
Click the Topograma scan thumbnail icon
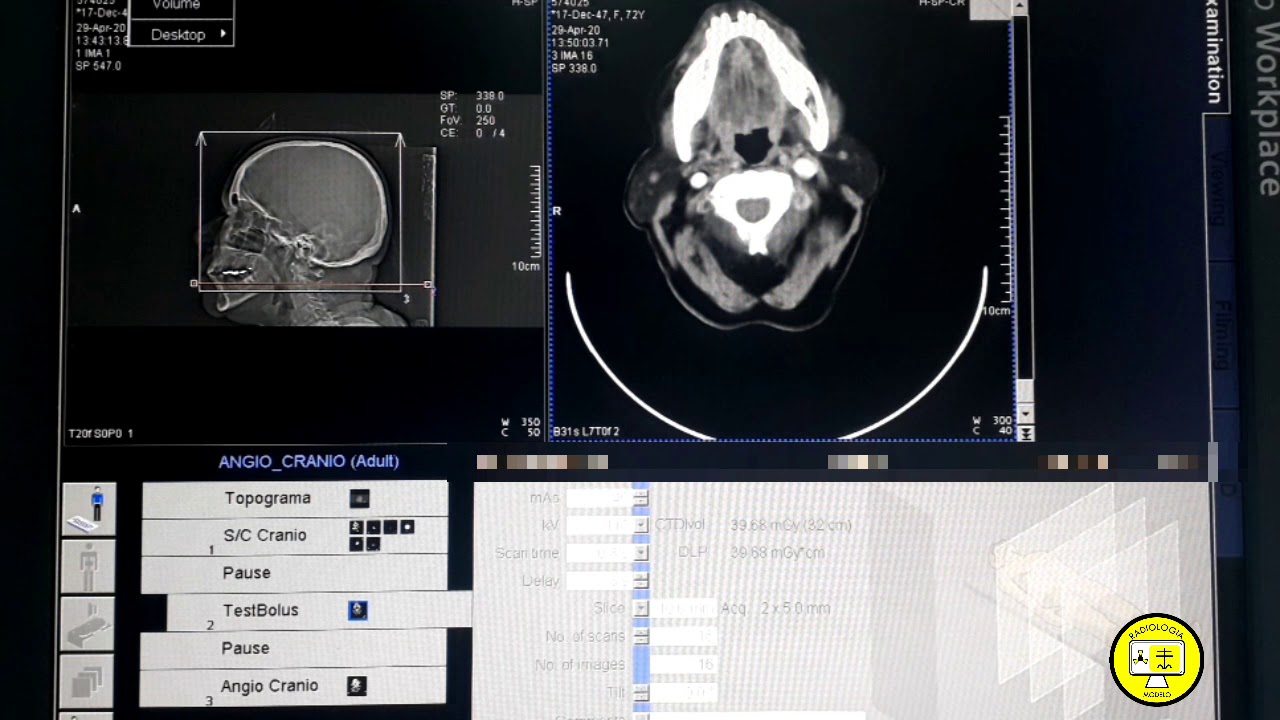pyautogui.click(x=359, y=498)
